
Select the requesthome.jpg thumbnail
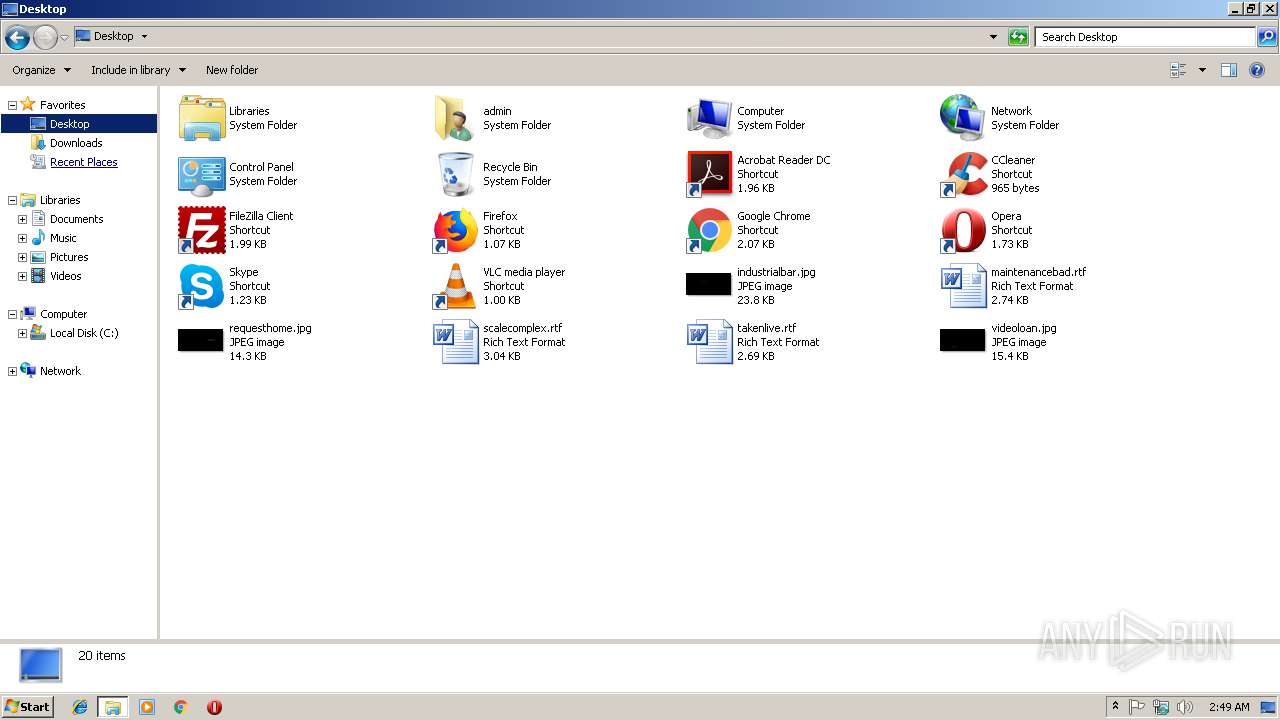(201, 340)
